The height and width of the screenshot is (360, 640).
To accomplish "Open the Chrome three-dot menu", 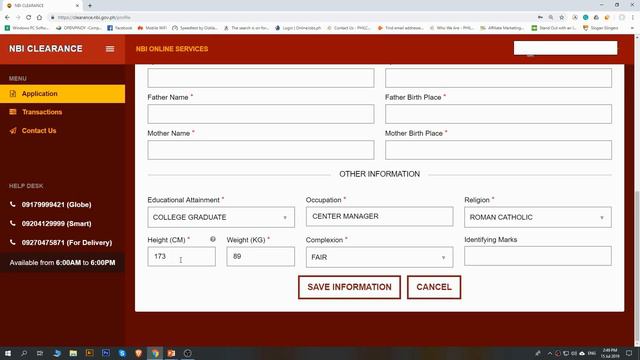I will (633, 18).
